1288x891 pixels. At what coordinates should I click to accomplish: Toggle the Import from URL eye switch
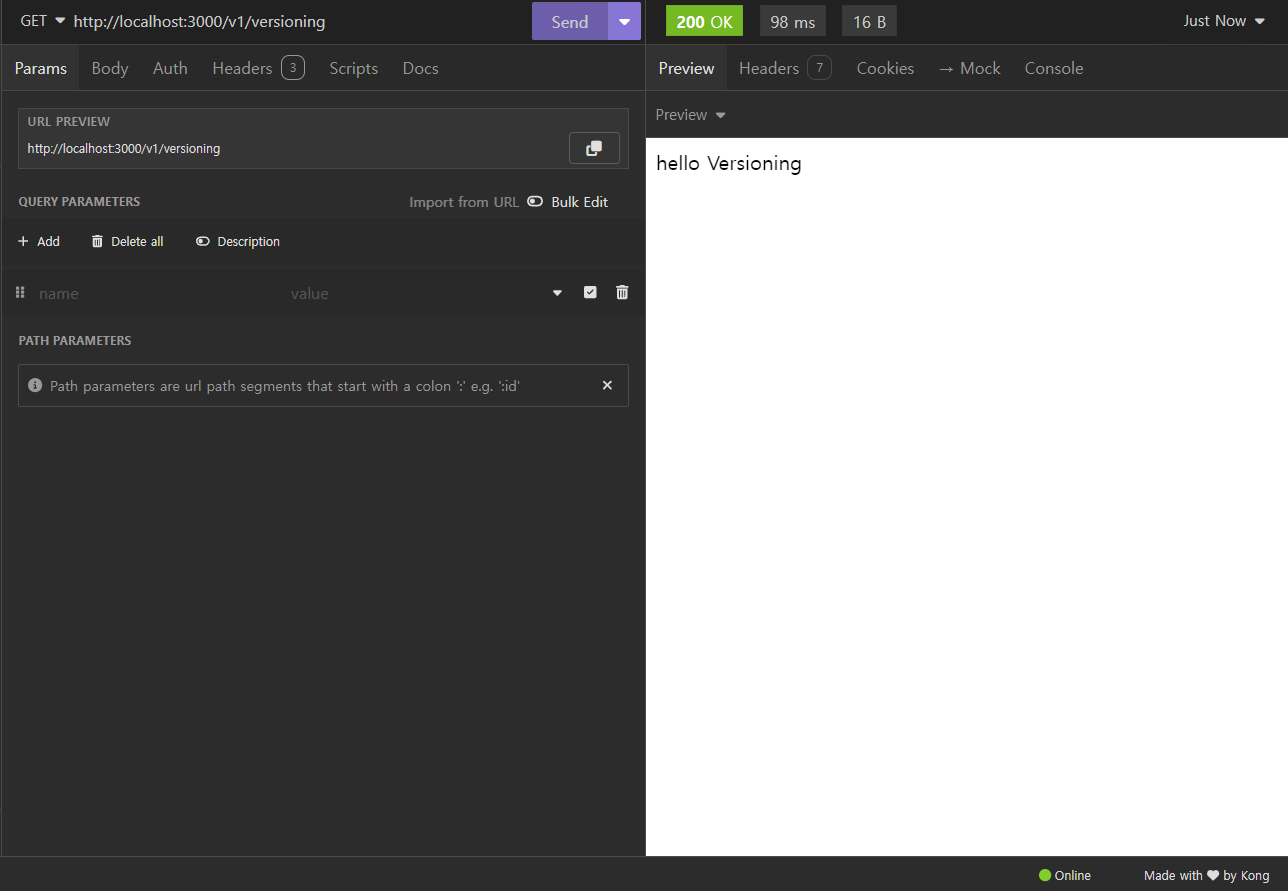(x=535, y=201)
